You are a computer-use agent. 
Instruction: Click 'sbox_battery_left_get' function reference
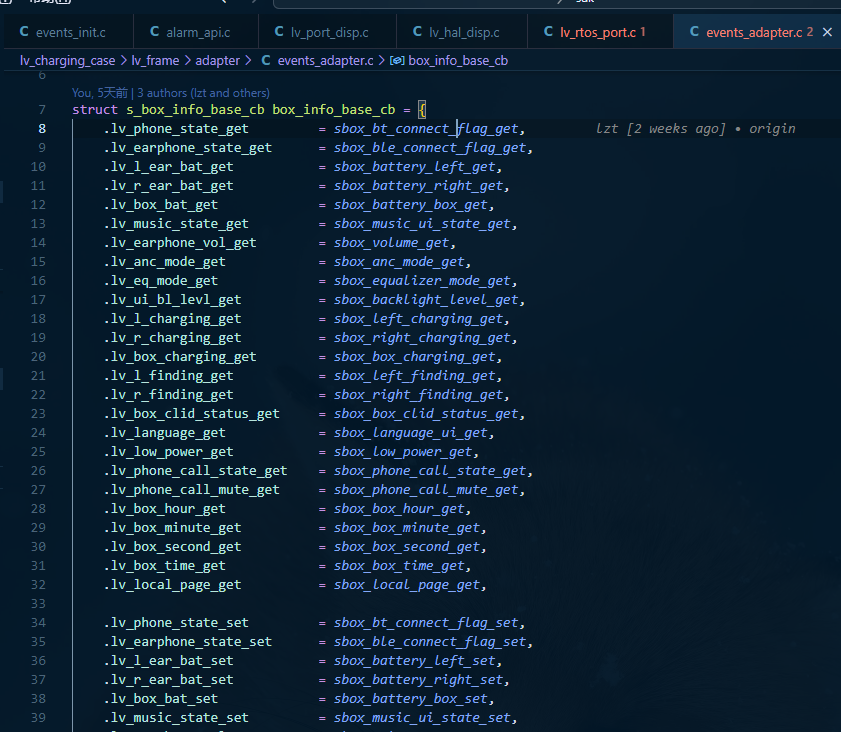[415, 167]
